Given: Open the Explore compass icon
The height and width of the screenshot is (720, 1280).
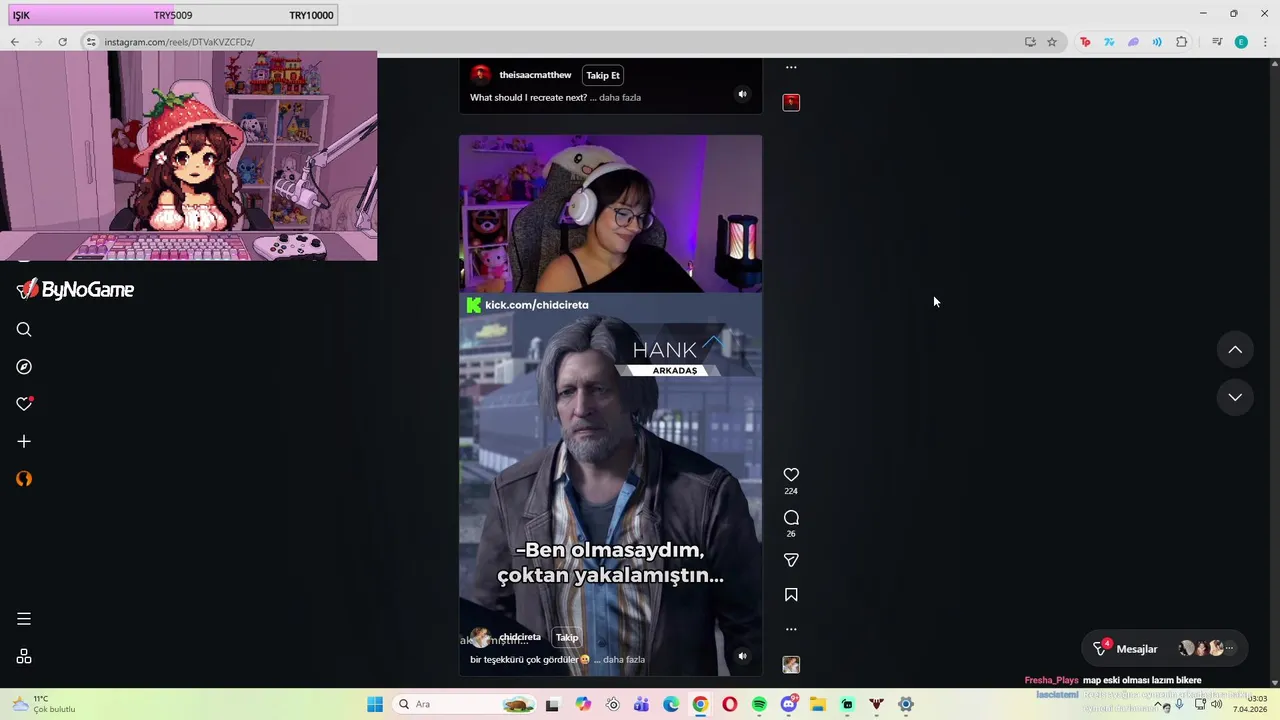Looking at the screenshot, I should click(24, 367).
